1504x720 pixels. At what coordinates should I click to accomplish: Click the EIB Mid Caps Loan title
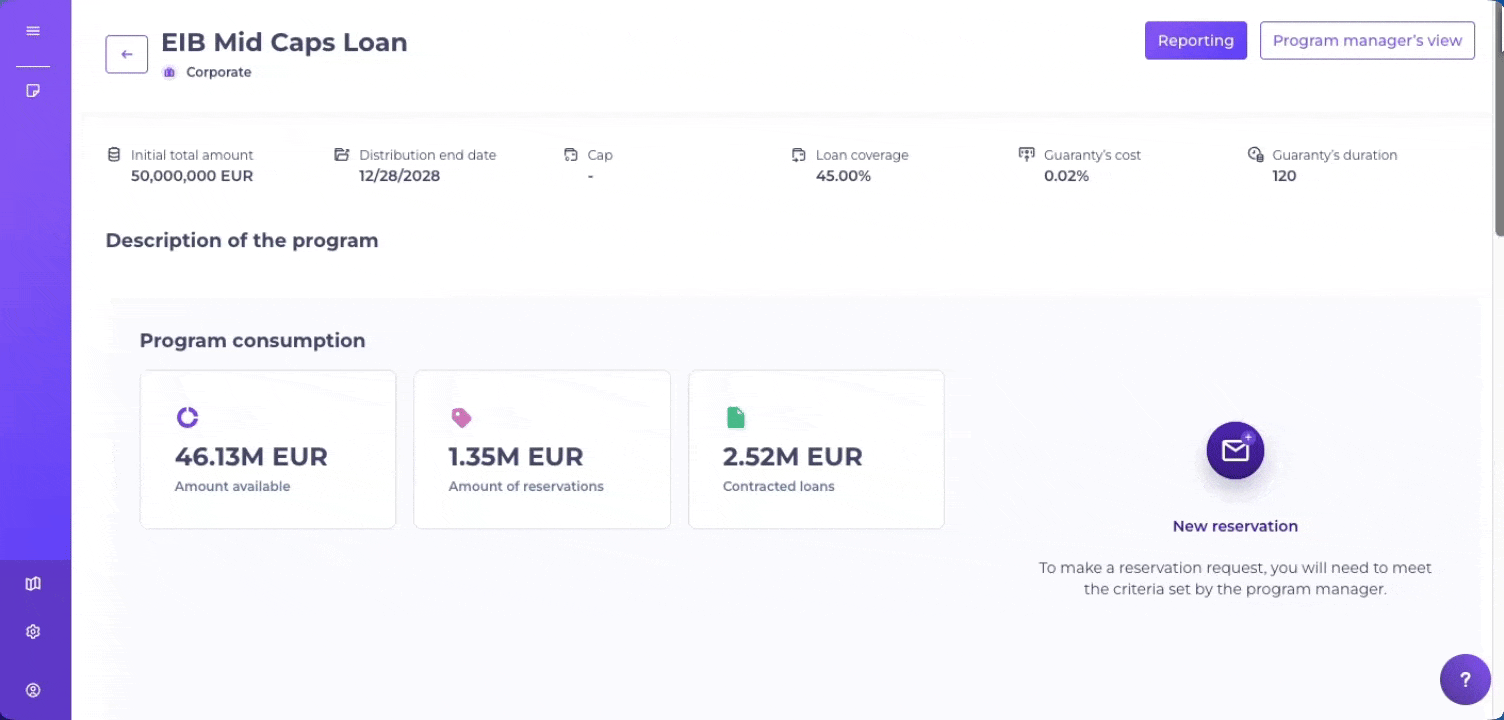(x=284, y=43)
